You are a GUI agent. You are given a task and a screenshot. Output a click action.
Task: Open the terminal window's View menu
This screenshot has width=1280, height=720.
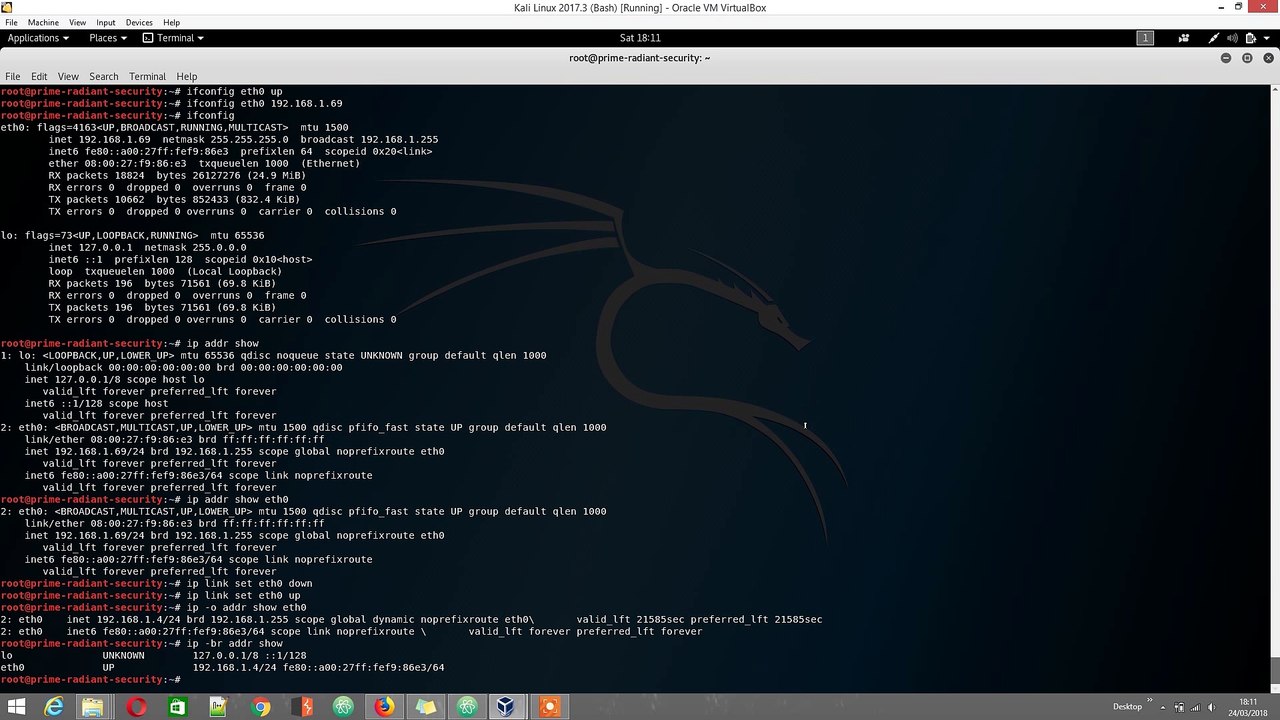(x=68, y=76)
